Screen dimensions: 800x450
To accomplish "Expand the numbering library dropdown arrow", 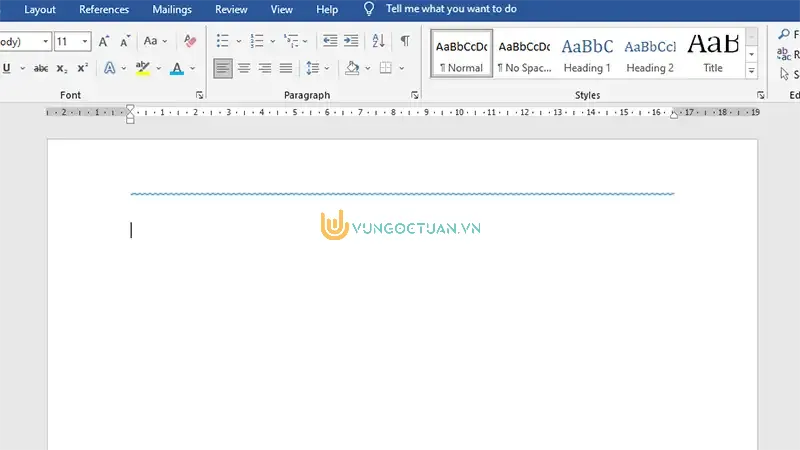I will pyautogui.click(x=272, y=41).
